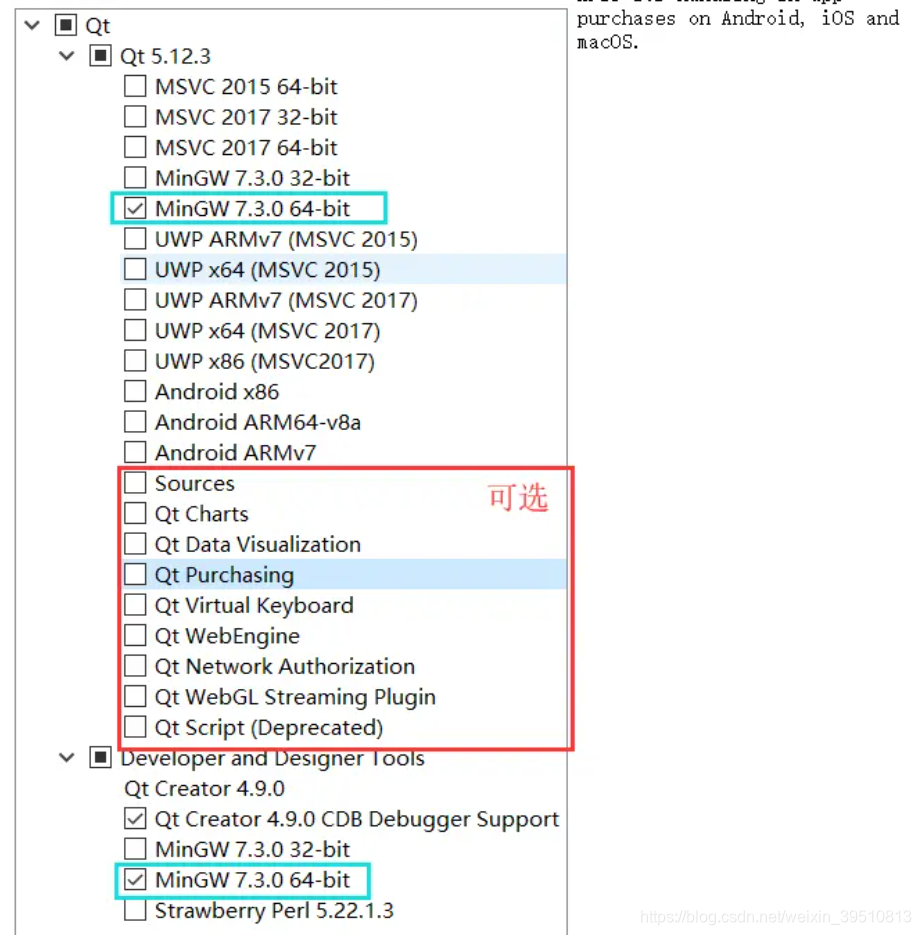This screenshot has height=935, width=921.
Task: Click the 'MSVC 2015 64-bit' row text
Action: [246, 86]
